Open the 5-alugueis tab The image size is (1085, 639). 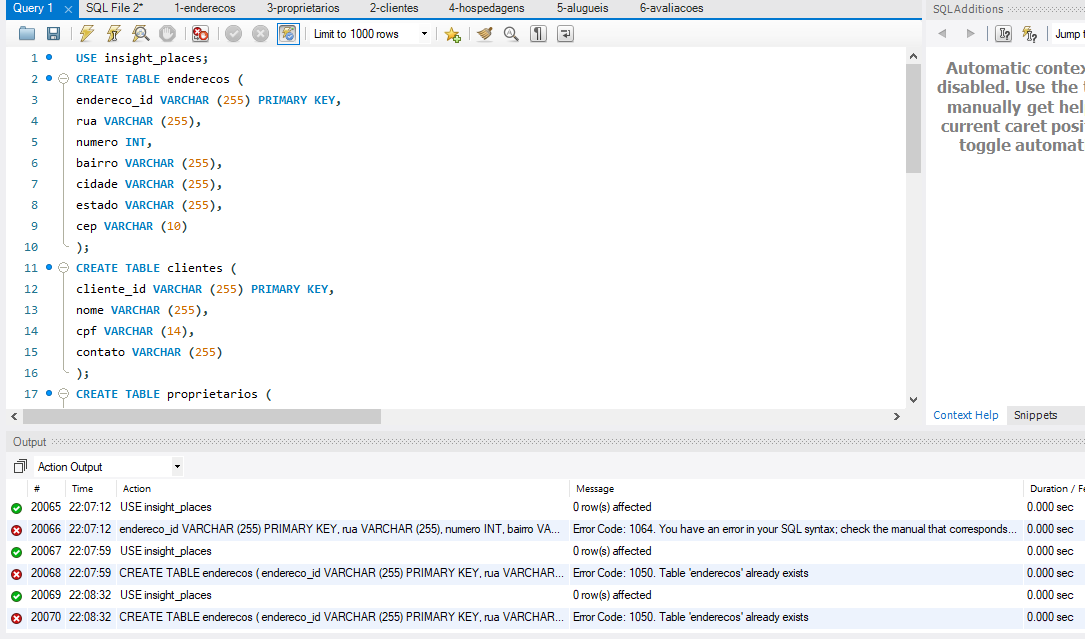(x=583, y=8)
